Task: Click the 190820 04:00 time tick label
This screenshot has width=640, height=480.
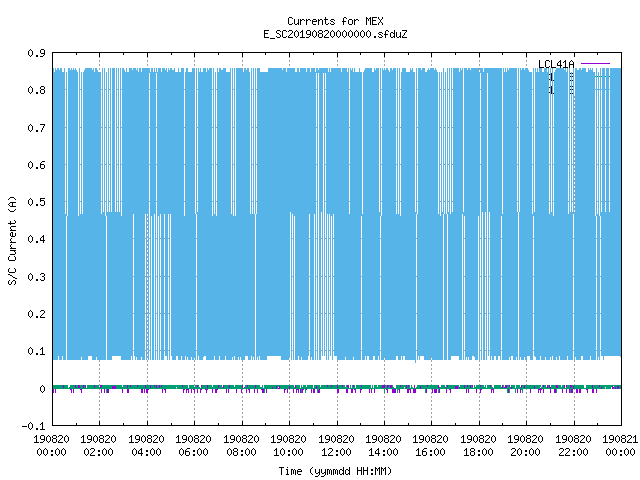Action: (x=146, y=446)
